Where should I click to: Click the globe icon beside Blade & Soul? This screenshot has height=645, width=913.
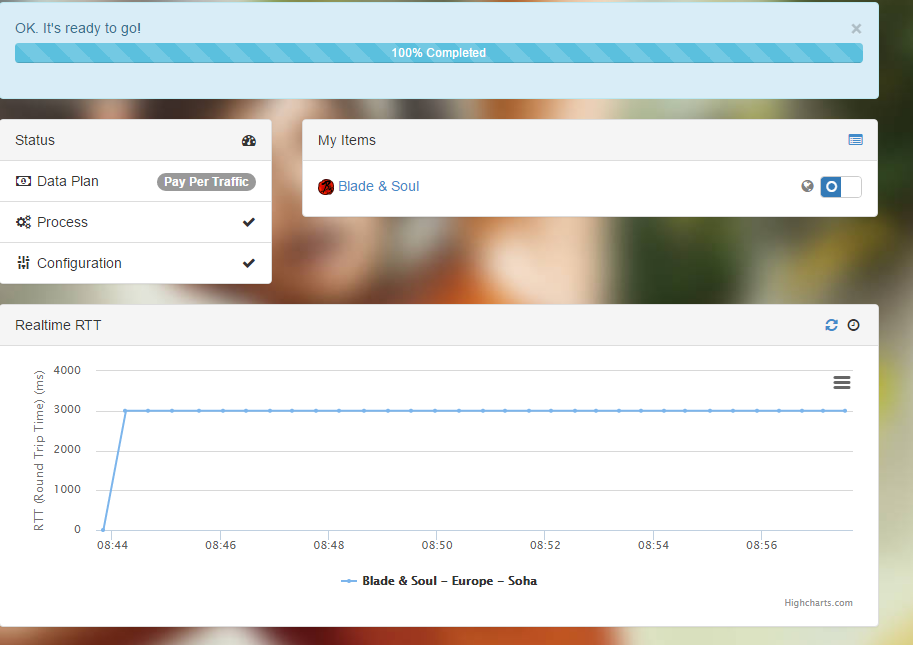(807, 186)
